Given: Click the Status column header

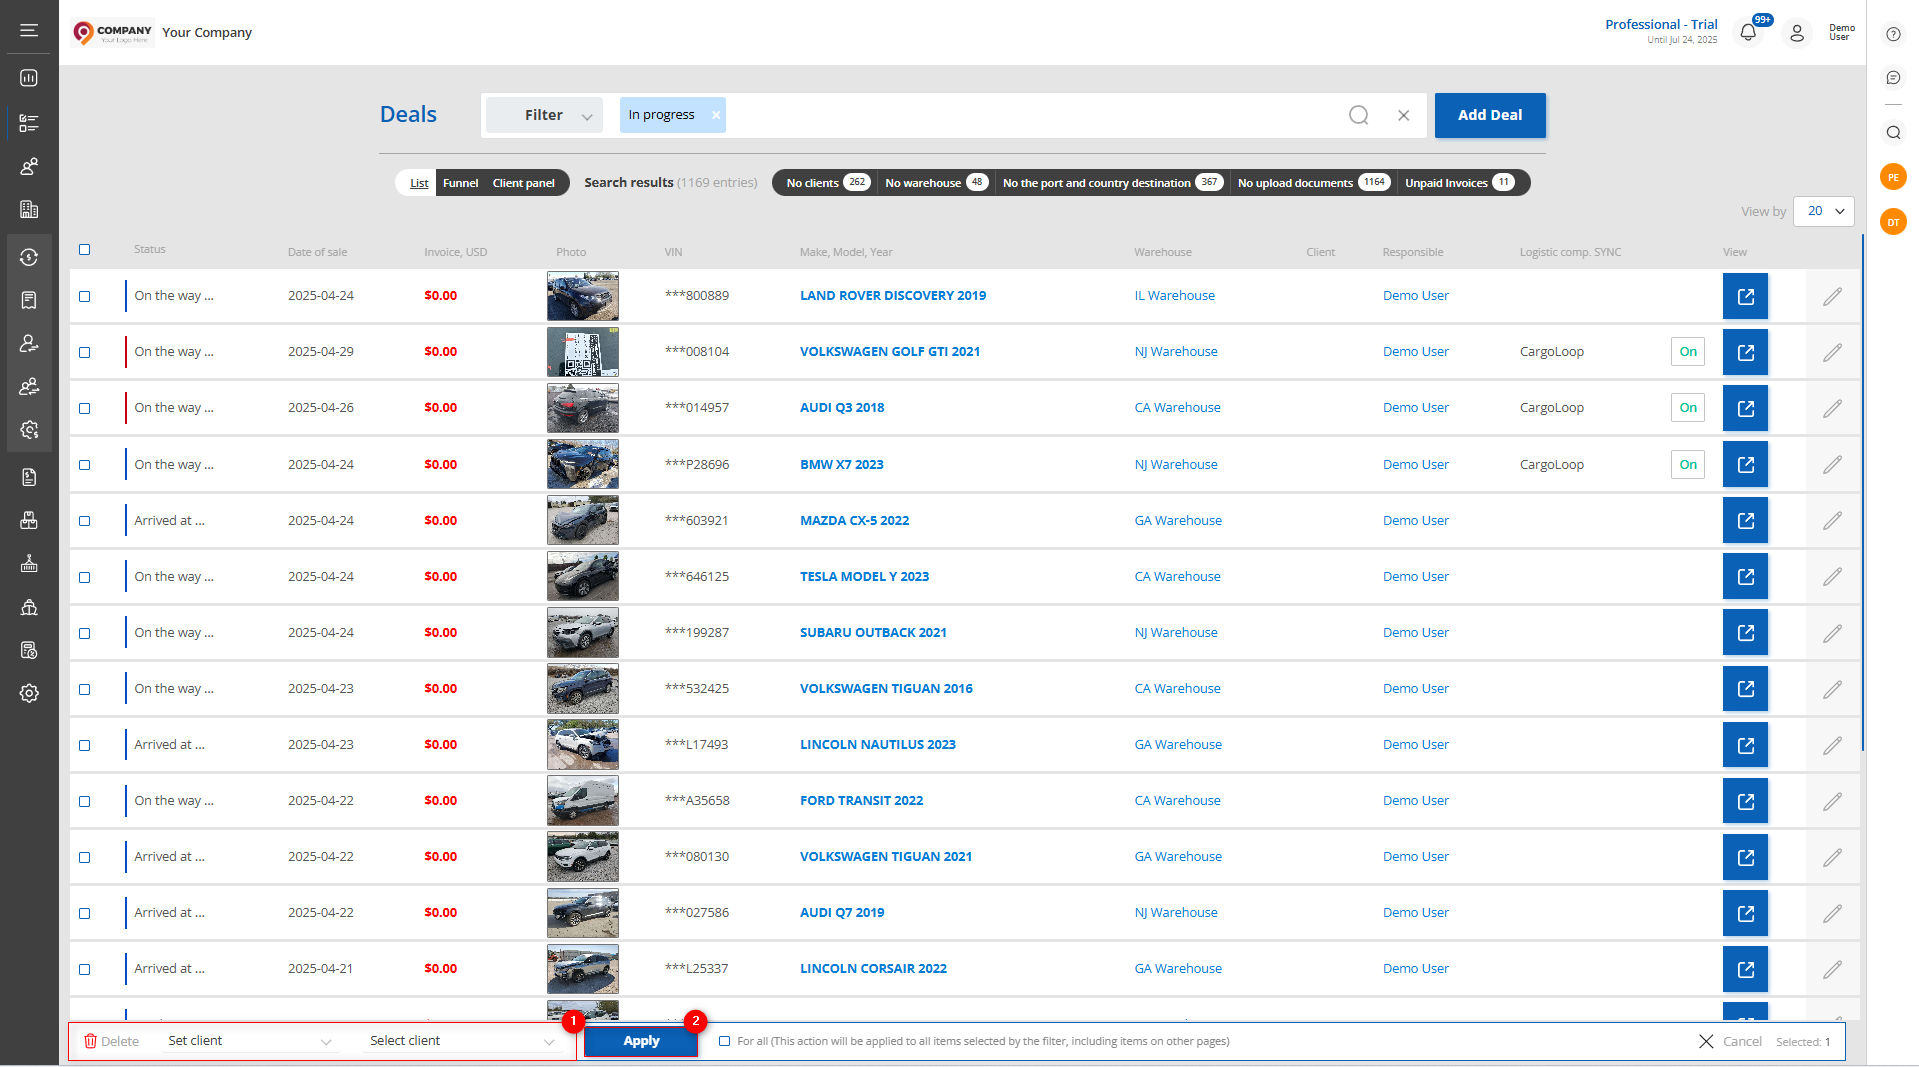Looking at the screenshot, I should pyautogui.click(x=150, y=250).
